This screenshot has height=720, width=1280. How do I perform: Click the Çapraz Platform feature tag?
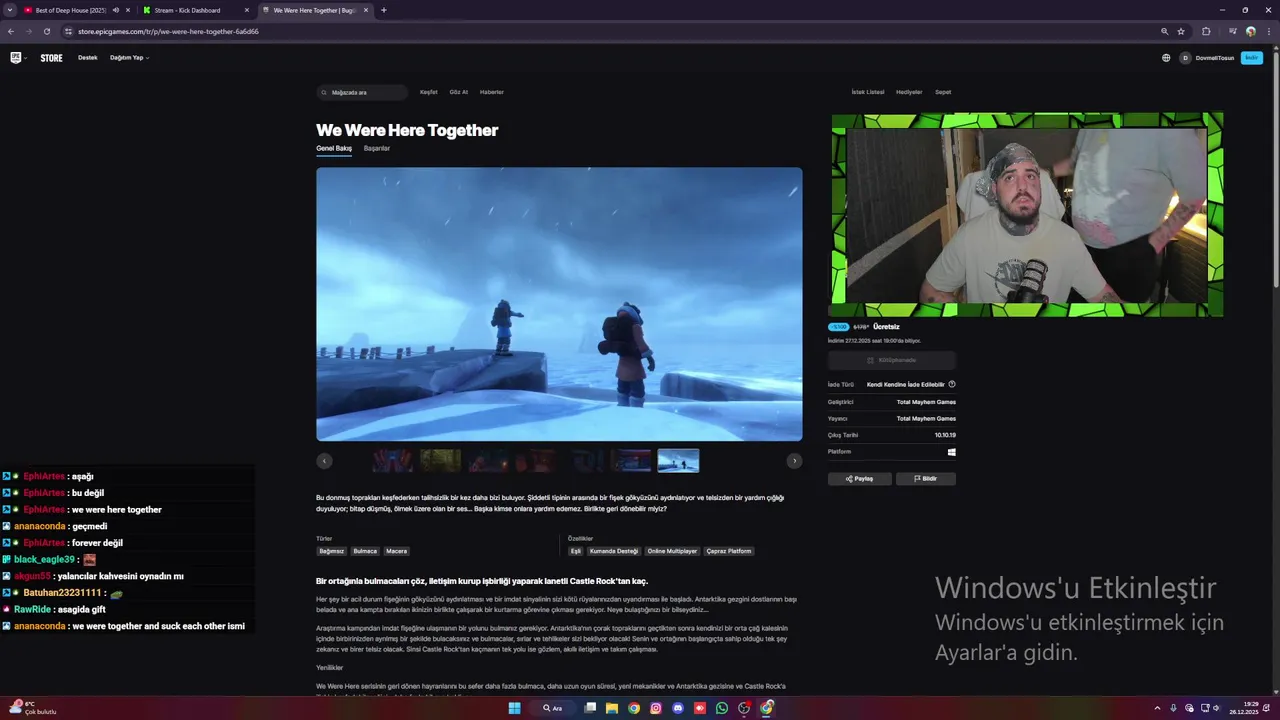[729, 551]
